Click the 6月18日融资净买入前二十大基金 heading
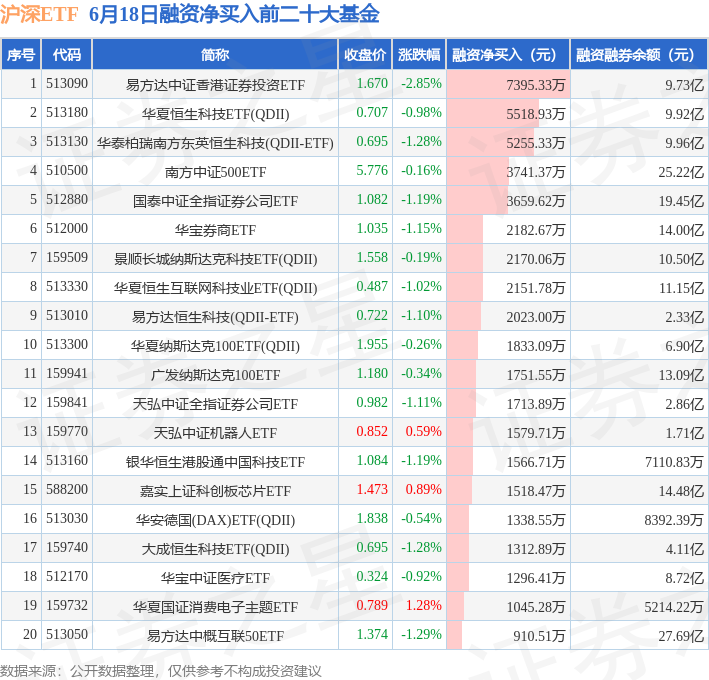The image size is (709, 680). 234,14
